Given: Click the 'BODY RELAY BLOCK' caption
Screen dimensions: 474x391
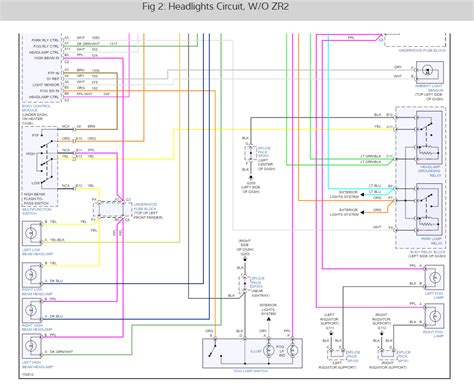Looking at the screenshot, I should tap(427, 252).
